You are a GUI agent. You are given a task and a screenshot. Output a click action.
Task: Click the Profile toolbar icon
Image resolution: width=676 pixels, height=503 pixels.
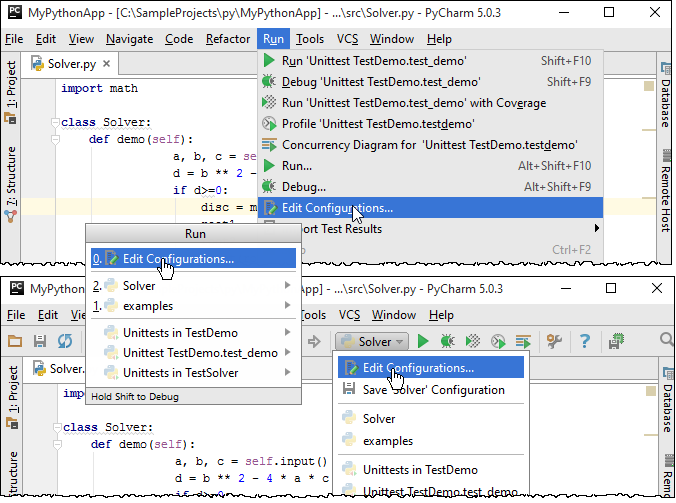click(499, 342)
